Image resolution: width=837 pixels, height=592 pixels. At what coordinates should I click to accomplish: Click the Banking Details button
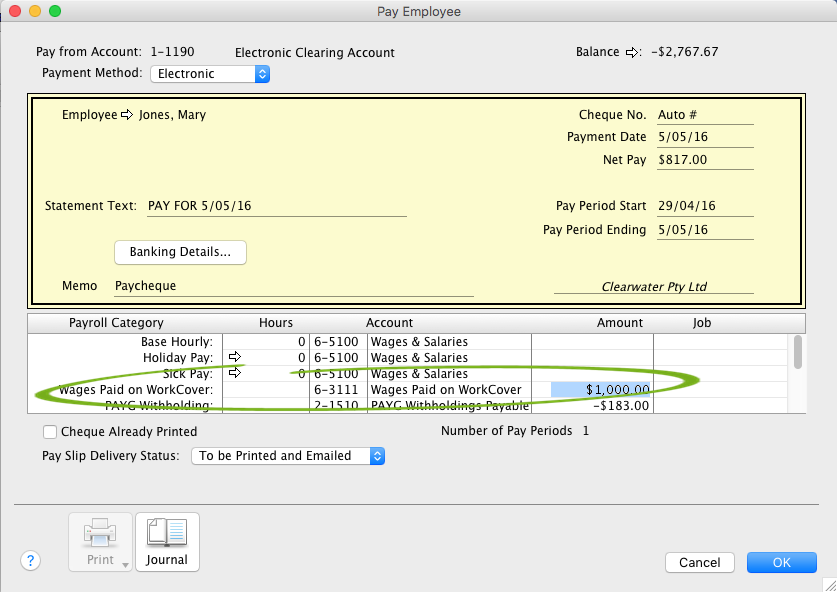point(181,252)
